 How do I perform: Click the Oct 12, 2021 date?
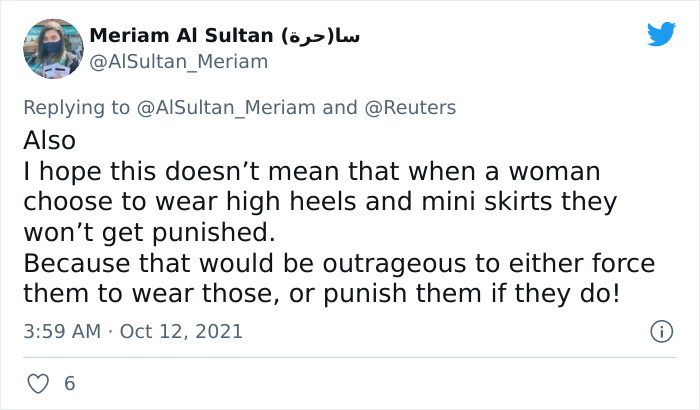(182, 331)
